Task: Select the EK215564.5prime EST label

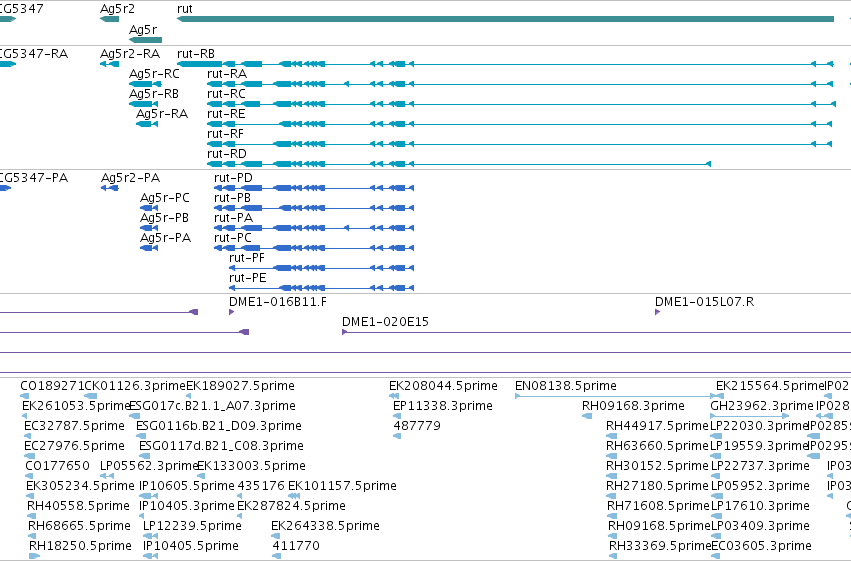Action: coord(770,386)
